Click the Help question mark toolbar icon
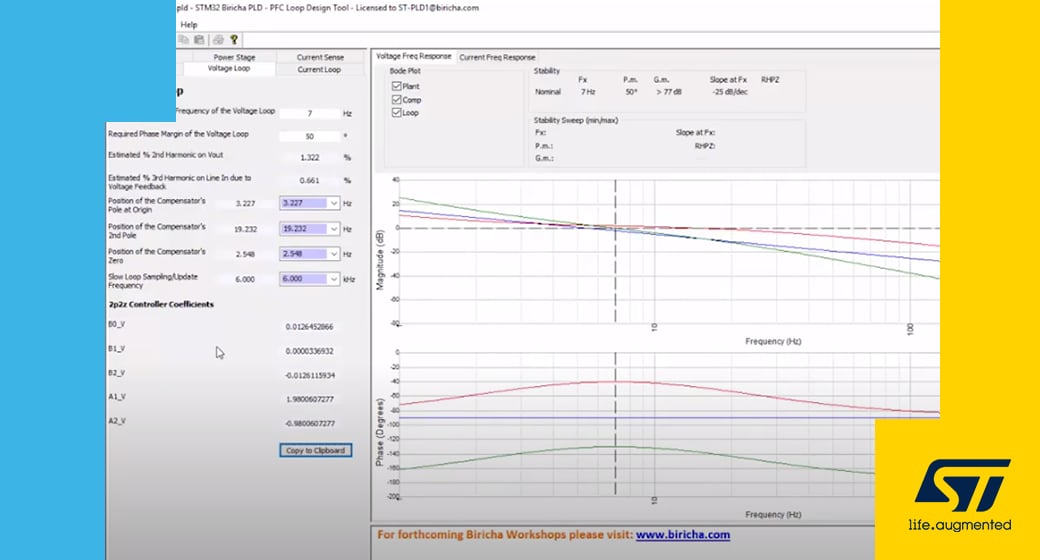The image size is (1040, 560). pos(234,40)
